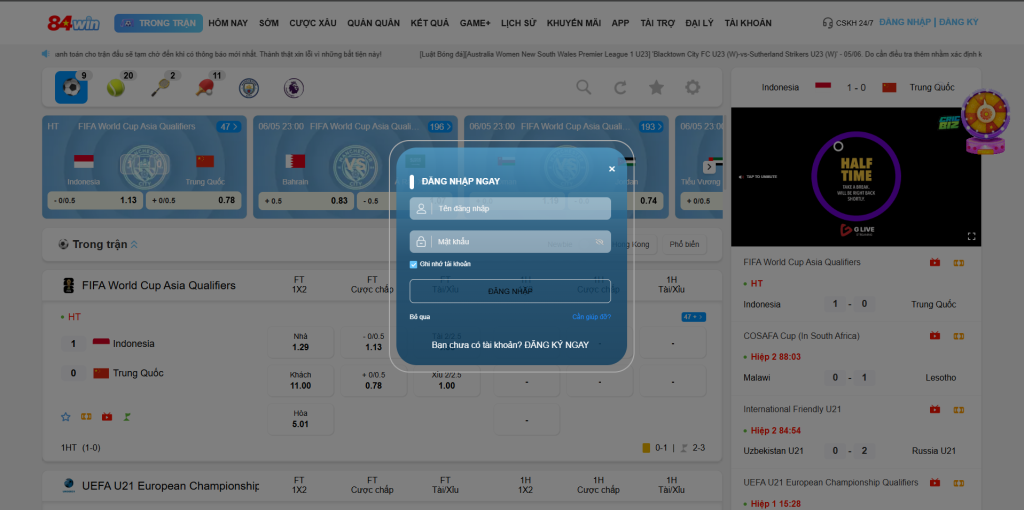Click ĐĂNG KÝ in the top header
Screen dimensions: 1024x510
tap(959, 22)
